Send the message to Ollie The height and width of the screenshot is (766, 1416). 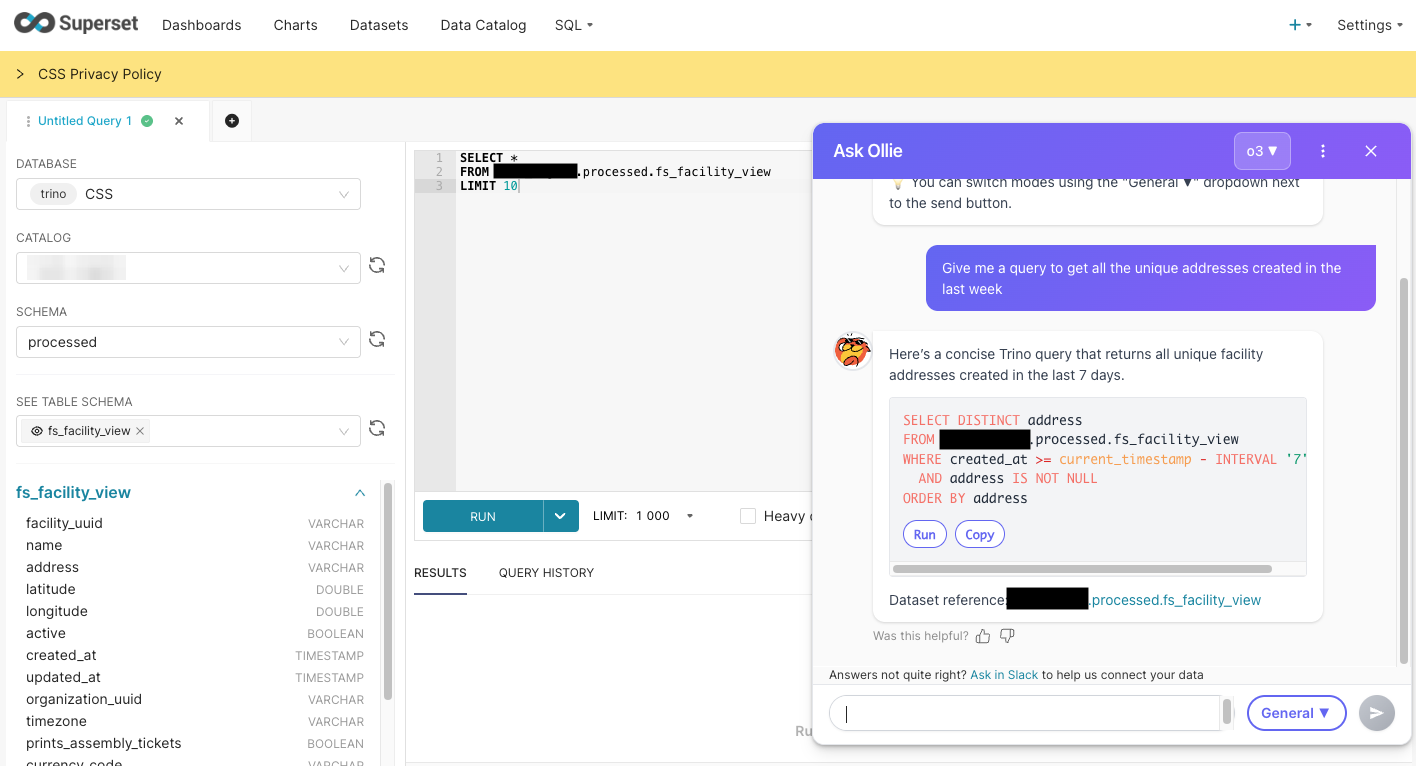[x=1377, y=713]
